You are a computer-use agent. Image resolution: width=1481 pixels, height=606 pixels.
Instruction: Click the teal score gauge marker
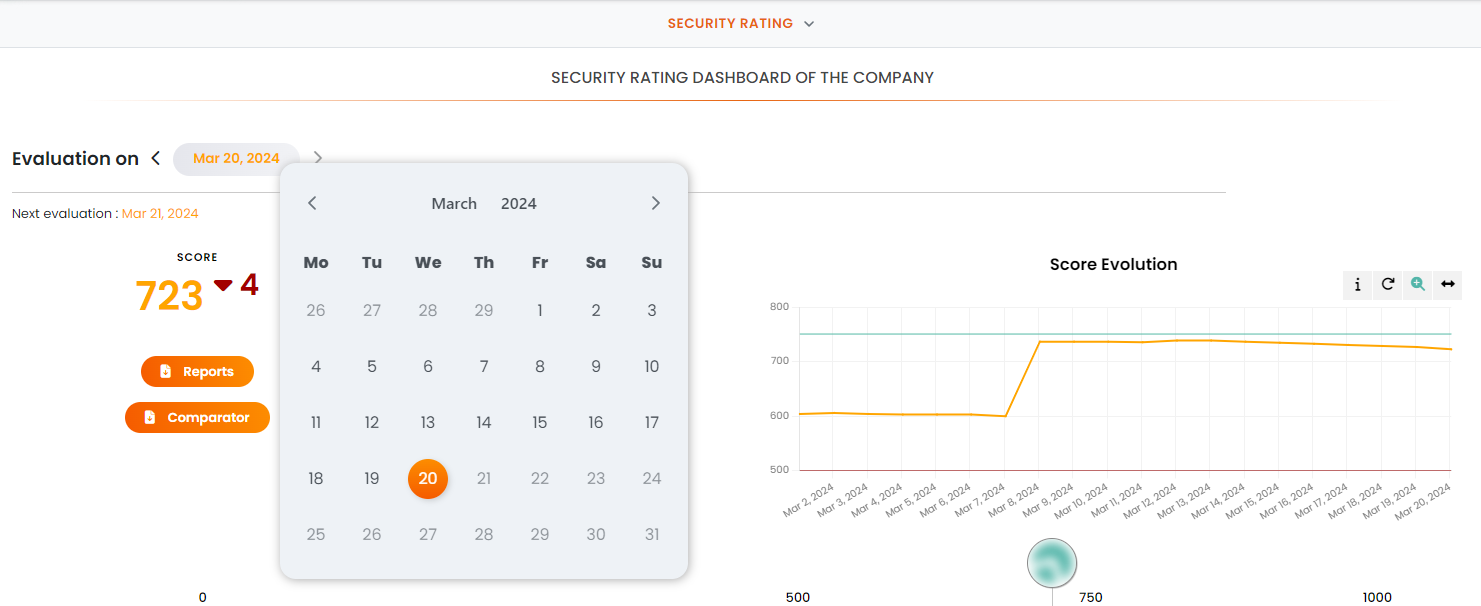tap(1051, 562)
